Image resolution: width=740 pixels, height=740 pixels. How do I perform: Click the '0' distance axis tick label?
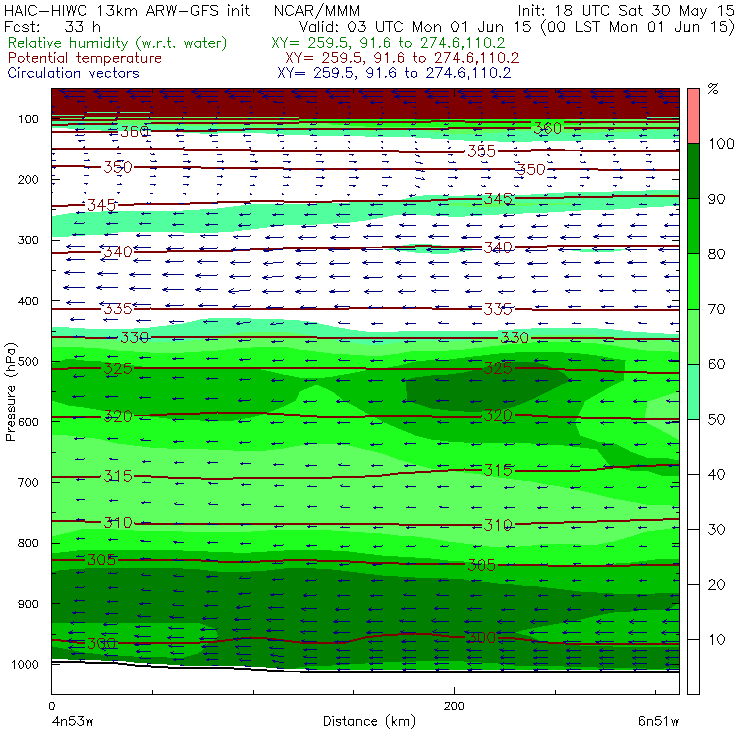point(52,706)
